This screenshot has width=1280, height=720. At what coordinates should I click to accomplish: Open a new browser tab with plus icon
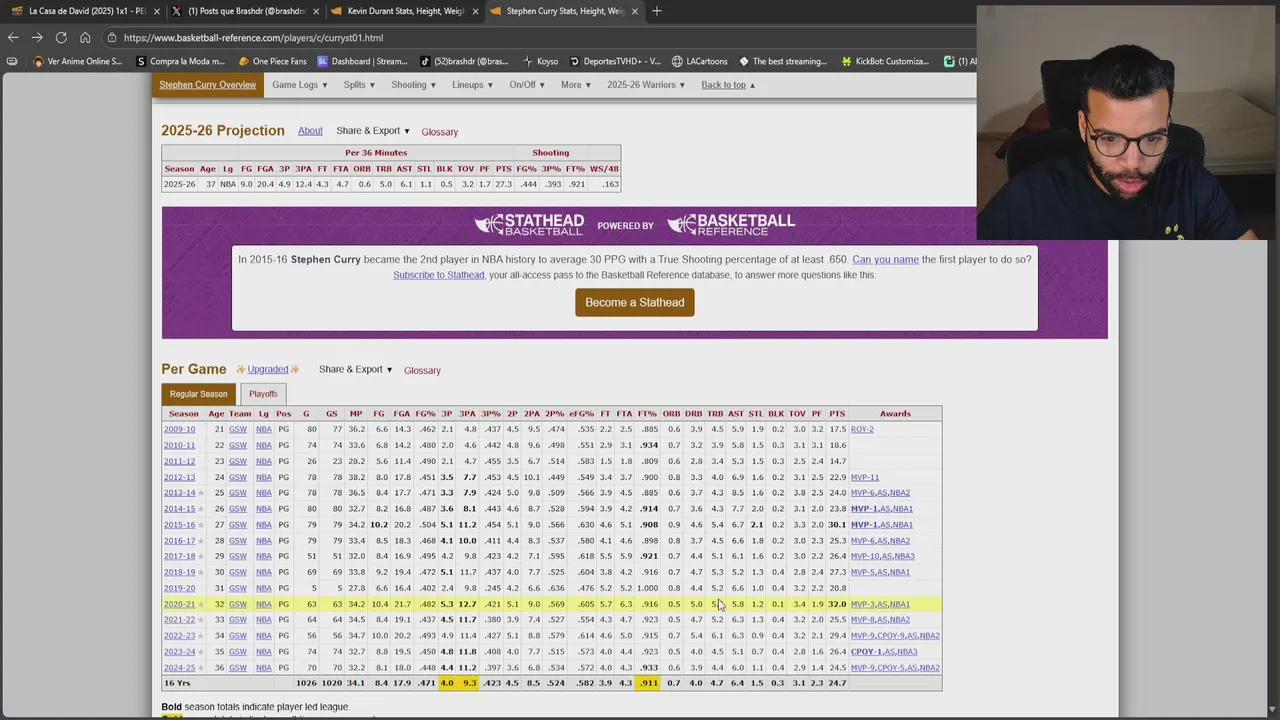point(657,11)
